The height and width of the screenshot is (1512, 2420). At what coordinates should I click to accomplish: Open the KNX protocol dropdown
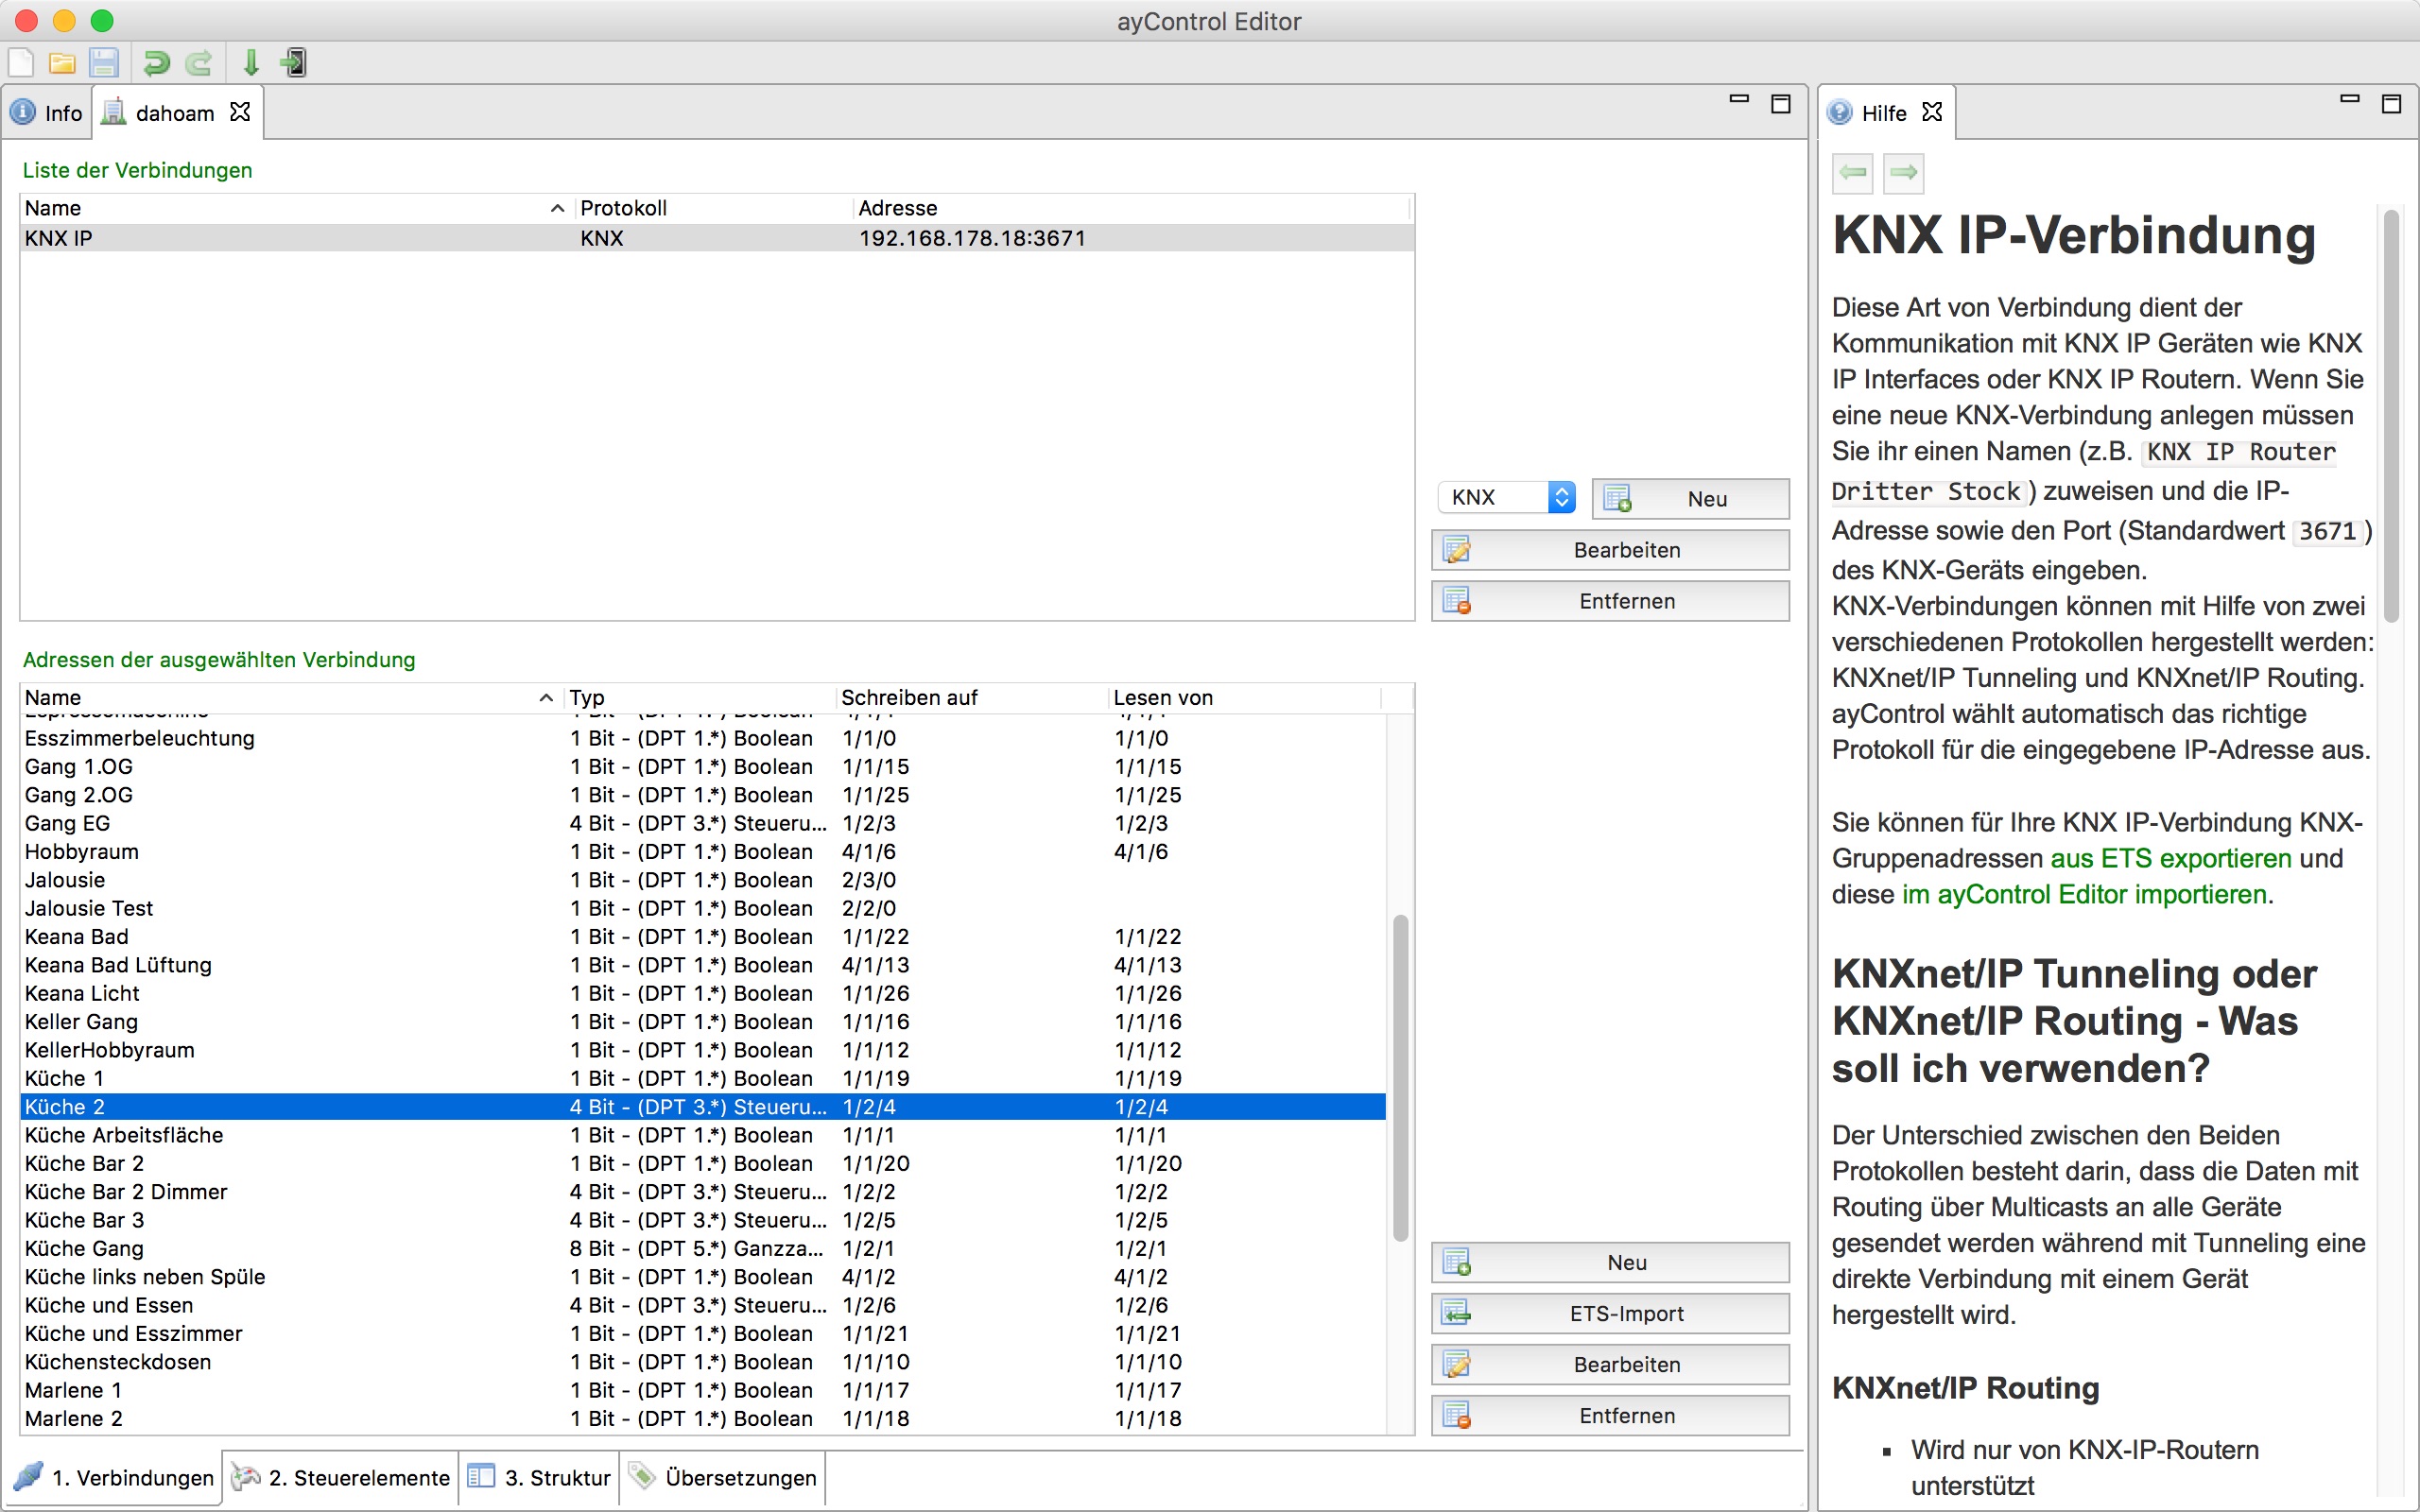[x=1506, y=497]
